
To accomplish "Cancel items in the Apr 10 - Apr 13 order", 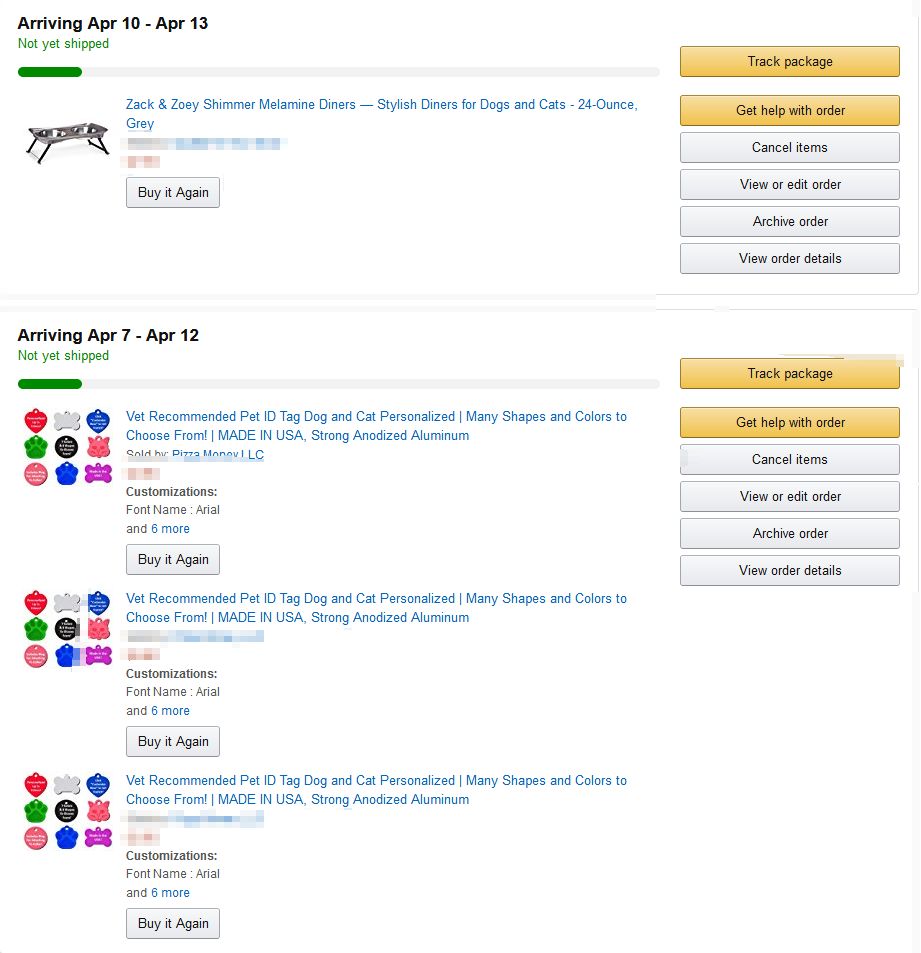I will point(790,148).
